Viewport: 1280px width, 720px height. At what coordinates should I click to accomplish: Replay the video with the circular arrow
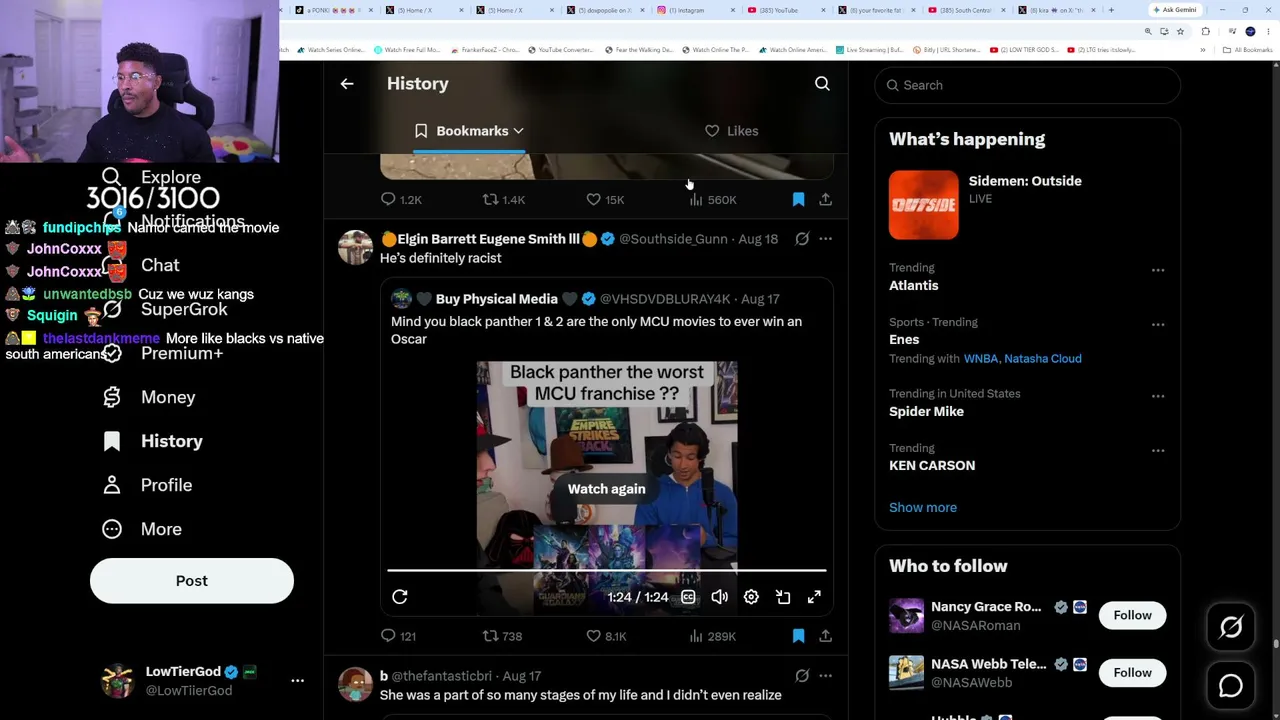400,597
